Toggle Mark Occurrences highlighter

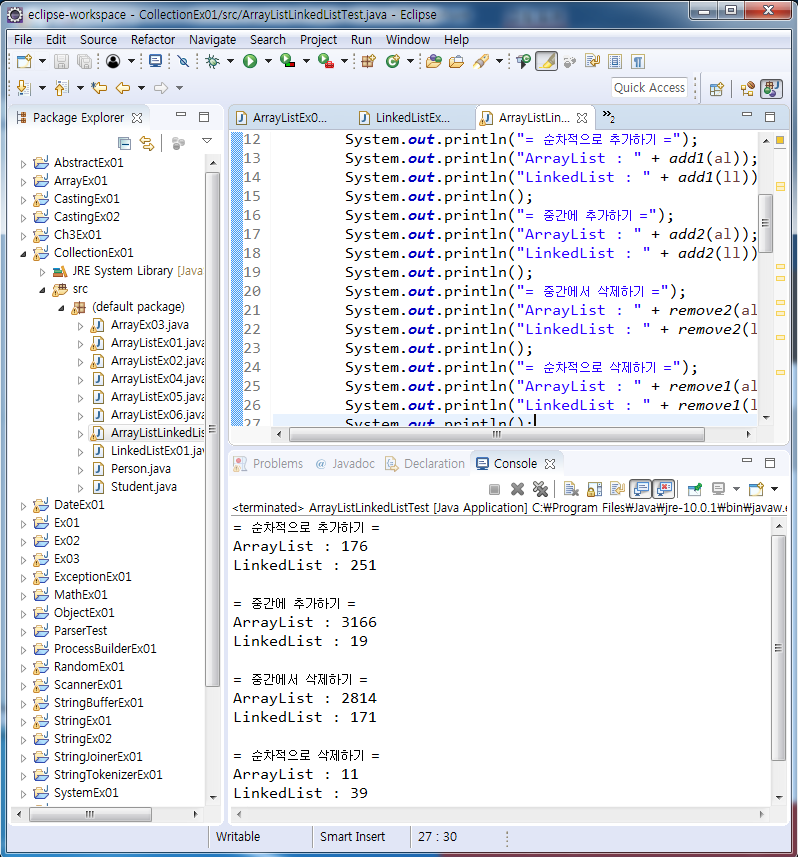click(x=546, y=61)
